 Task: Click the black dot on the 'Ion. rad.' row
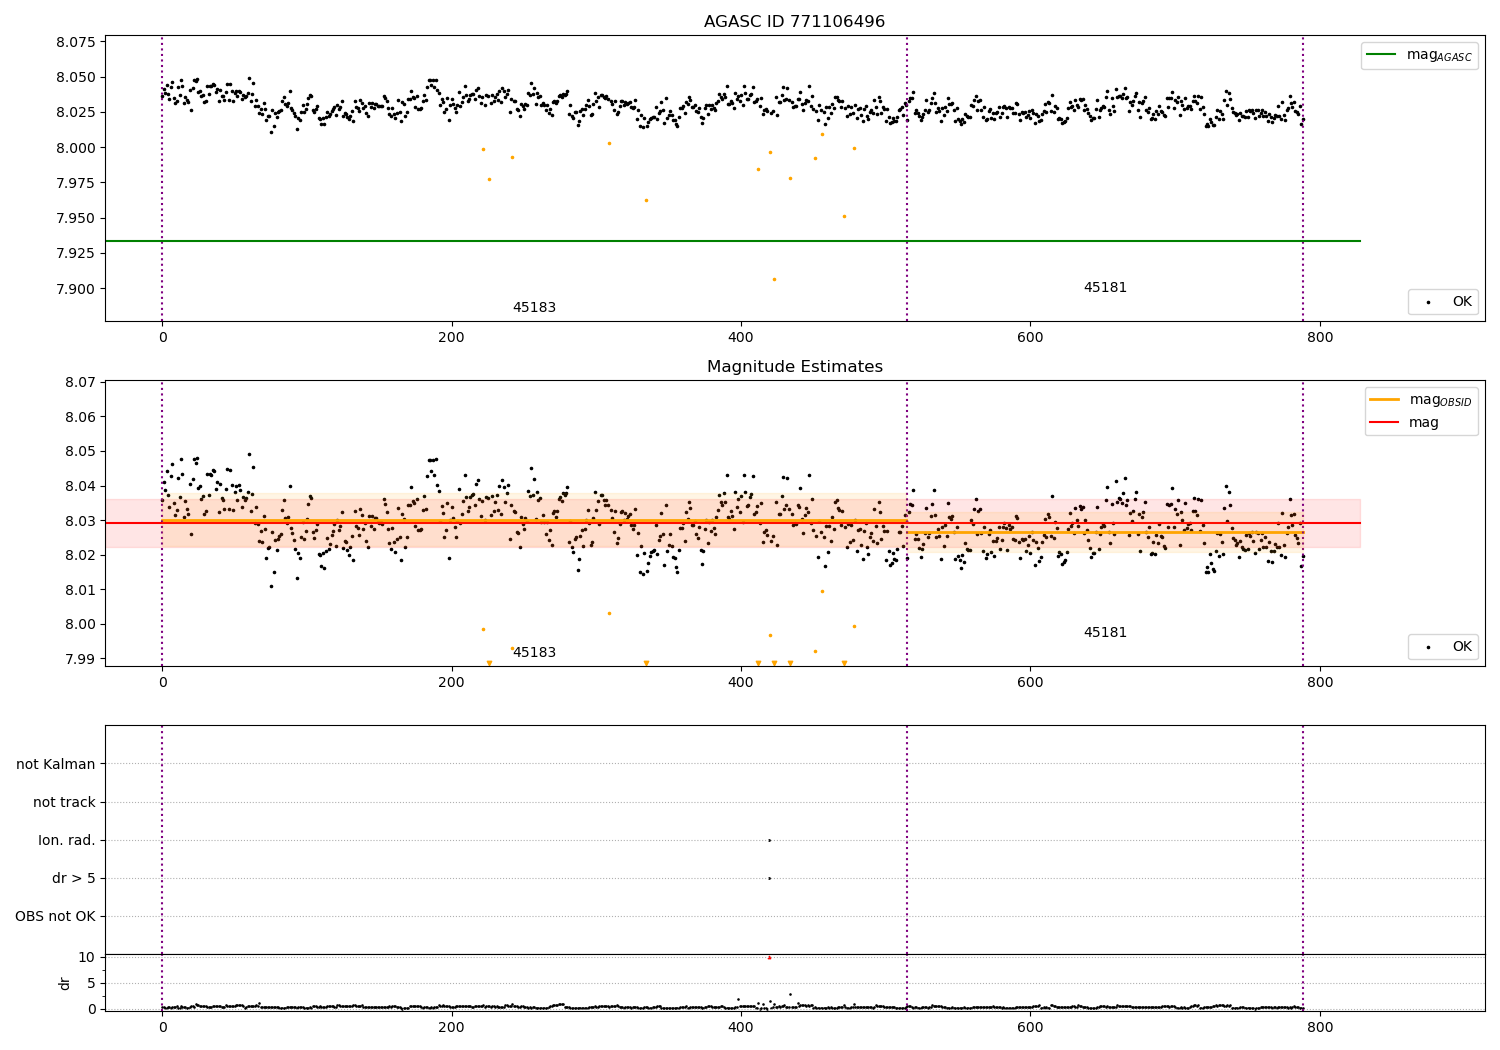click(769, 840)
